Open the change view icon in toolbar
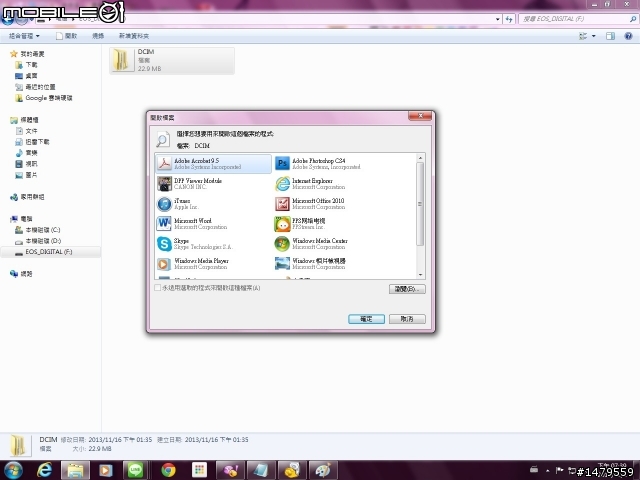The width and height of the screenshot is (640, 480). pos(583,36)
